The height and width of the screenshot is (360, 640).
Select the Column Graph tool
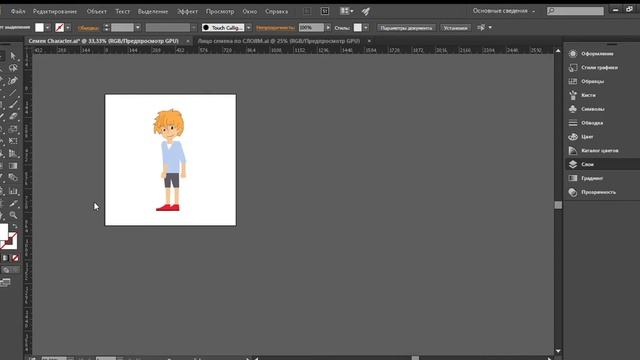[13, 191]
